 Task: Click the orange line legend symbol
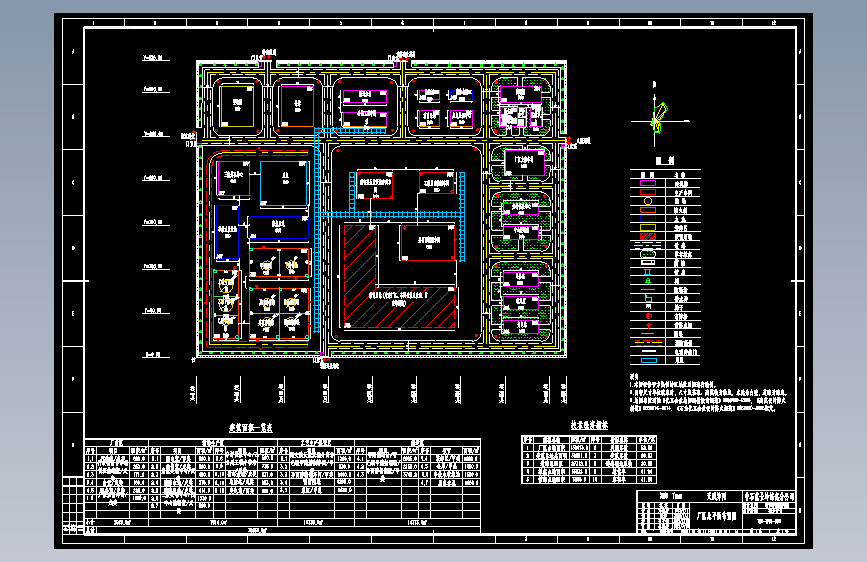pos(648,289)
